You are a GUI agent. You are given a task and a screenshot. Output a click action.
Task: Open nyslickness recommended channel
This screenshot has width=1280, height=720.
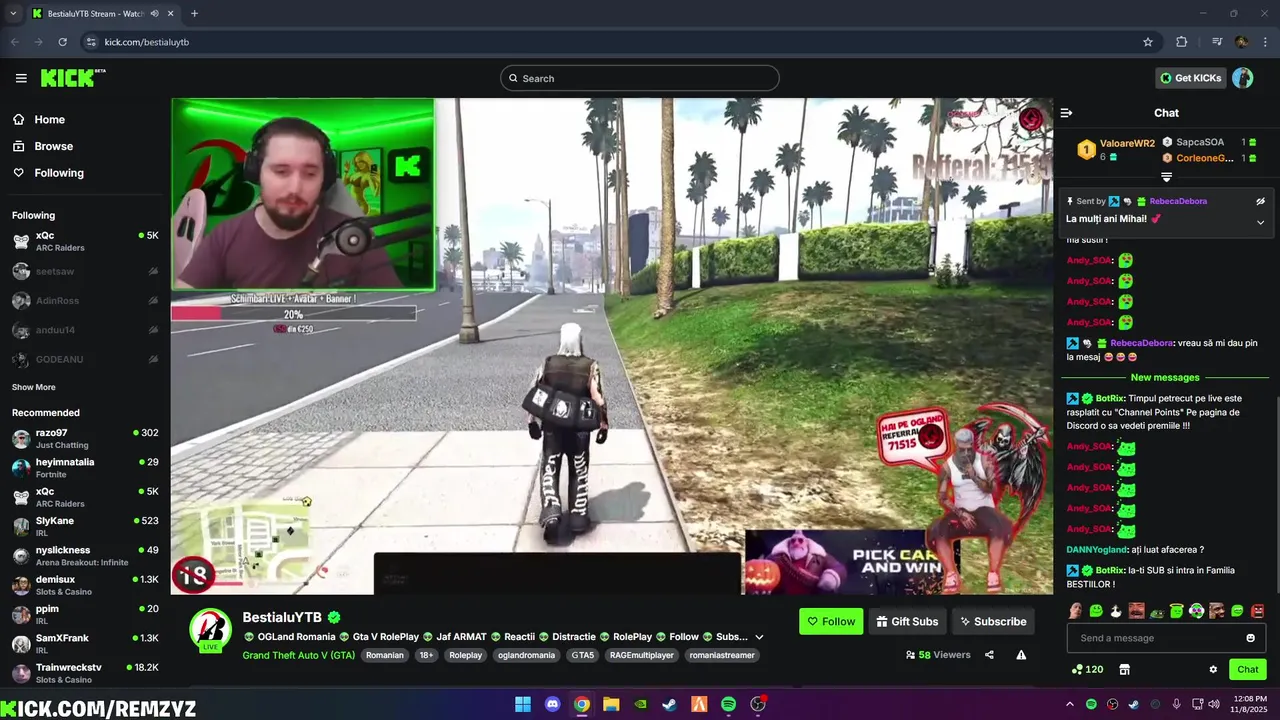85,556
